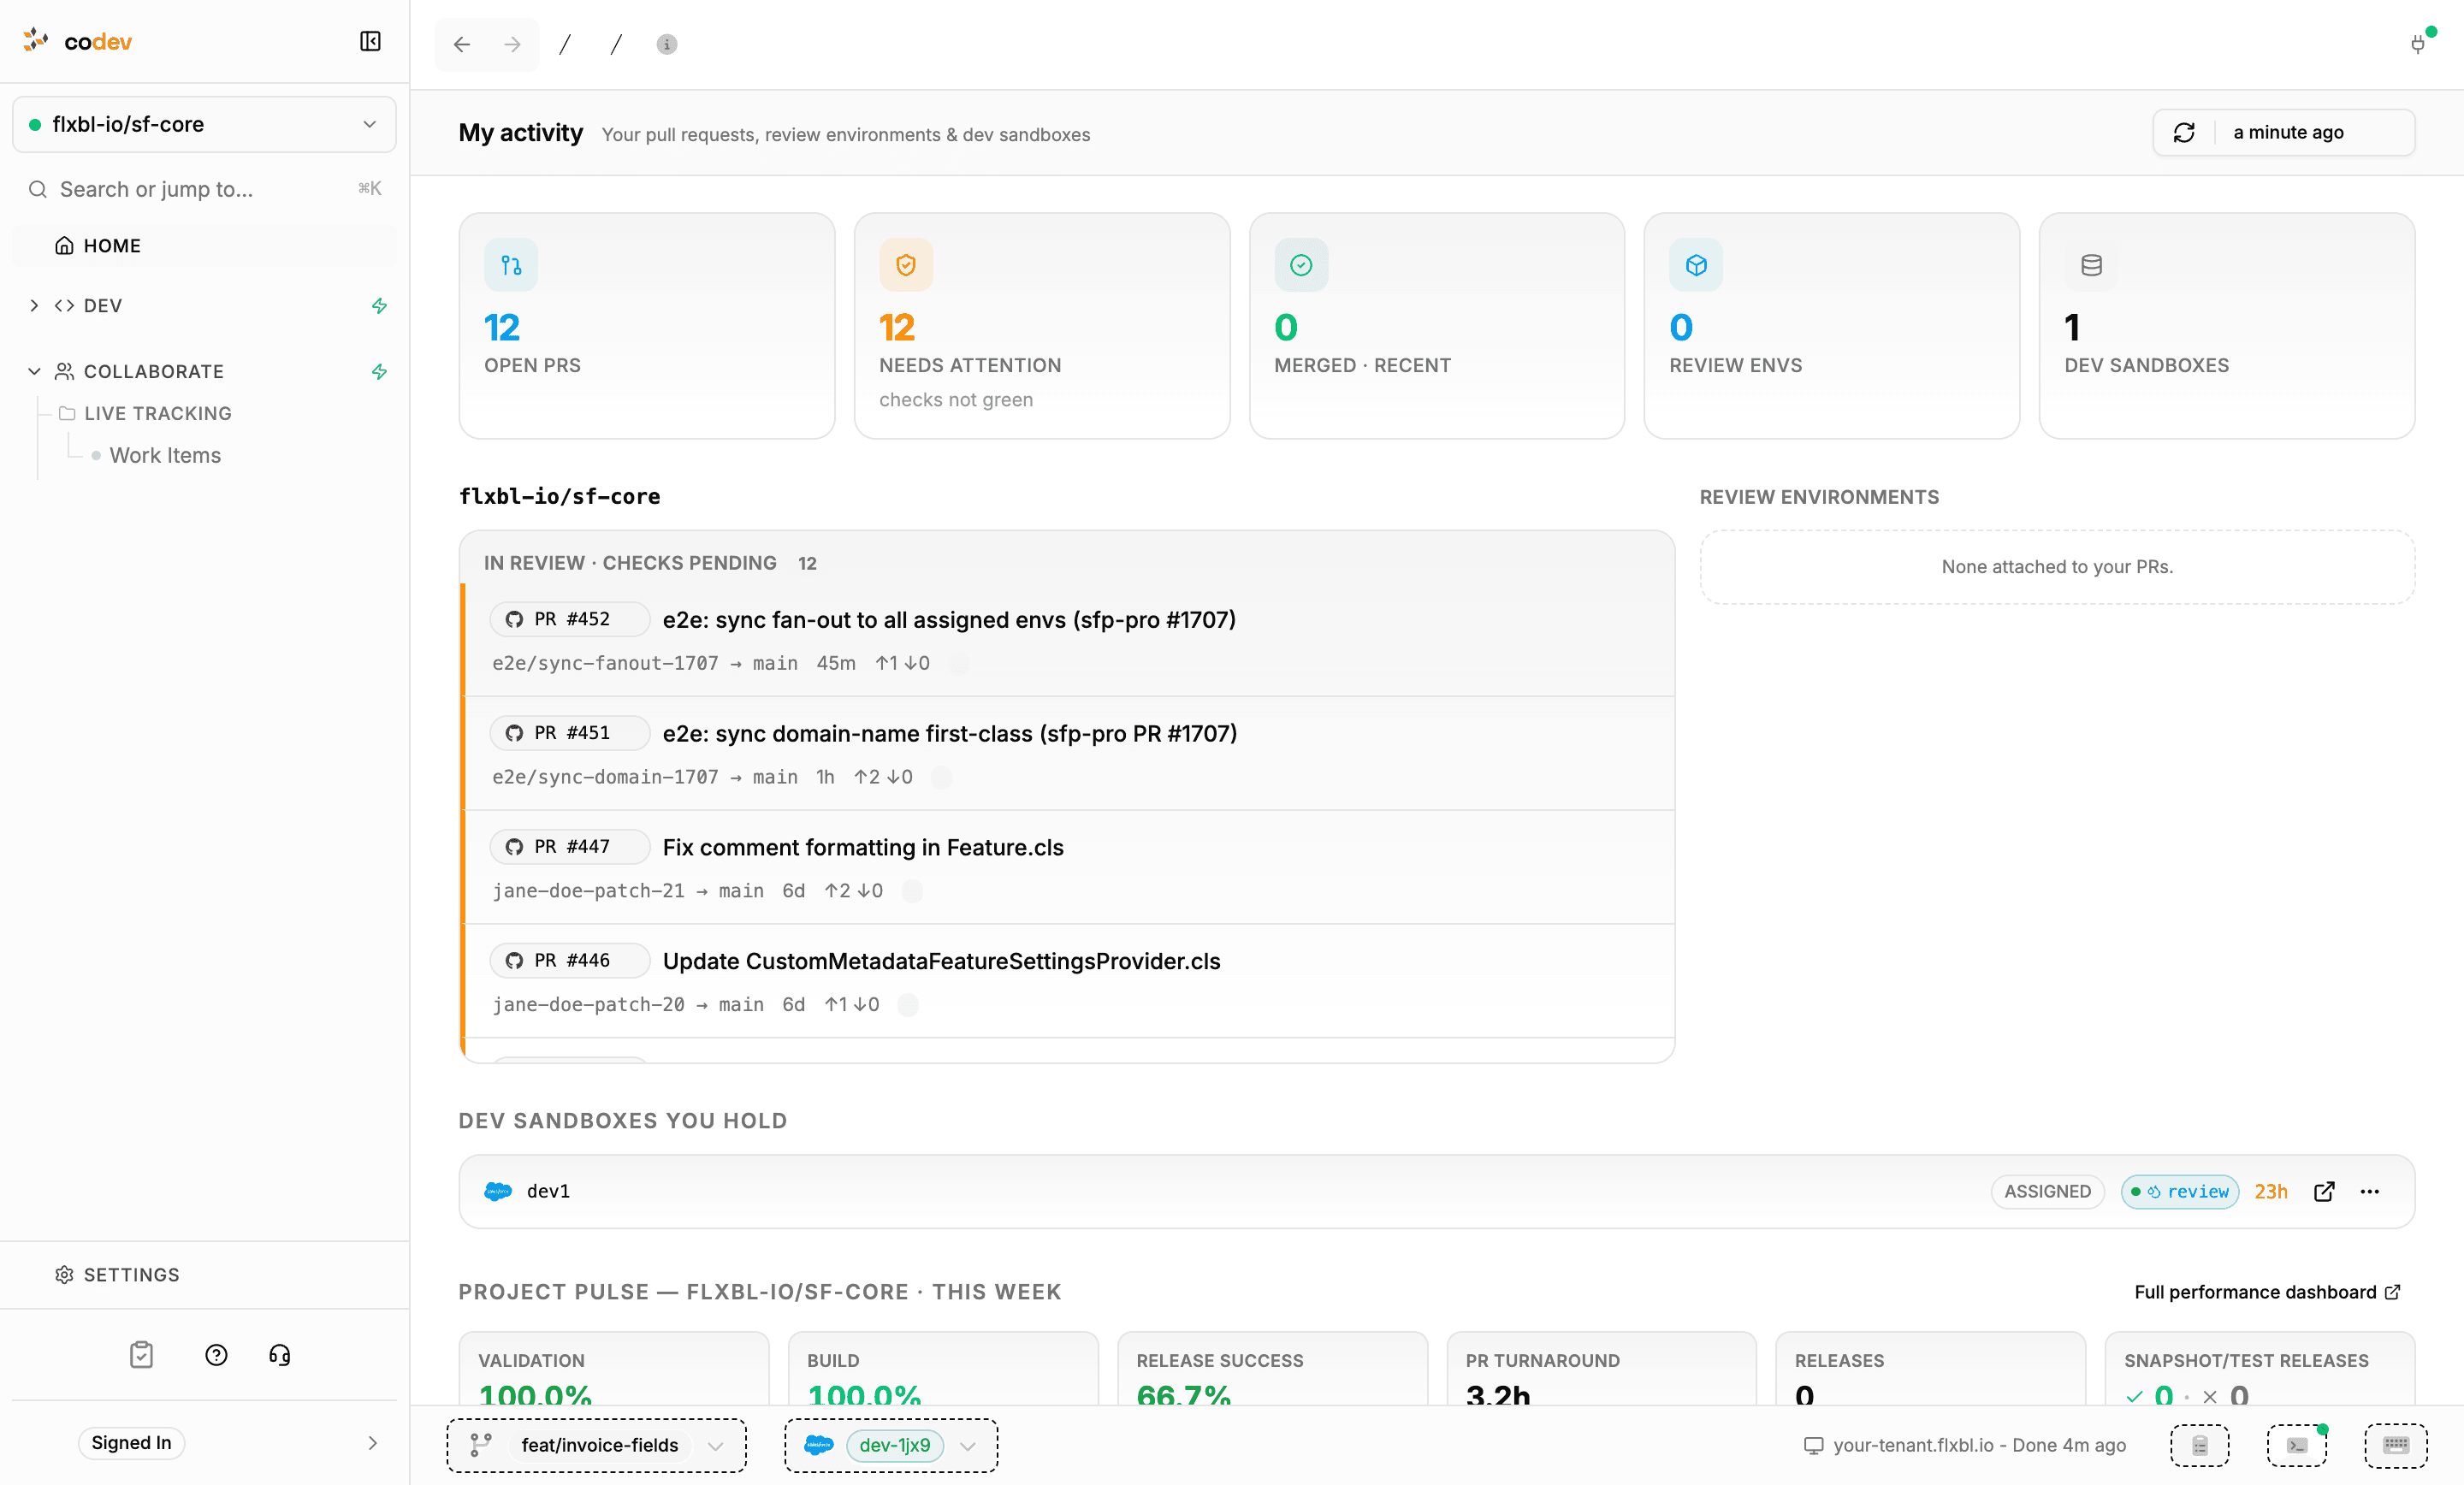Click the ASSIGNED badge on dev1
This screenshot has width=2464, height=1485.
[x=2047, y=1191]
